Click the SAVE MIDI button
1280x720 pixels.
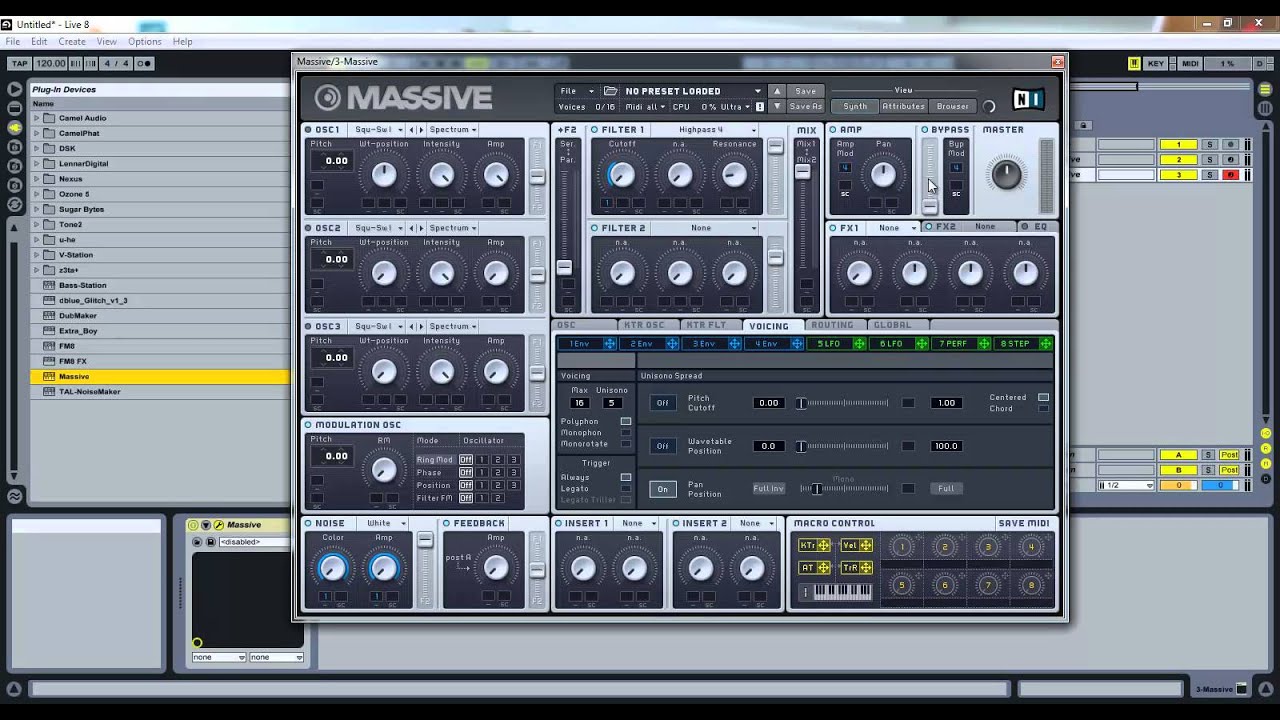(1023, 523)
